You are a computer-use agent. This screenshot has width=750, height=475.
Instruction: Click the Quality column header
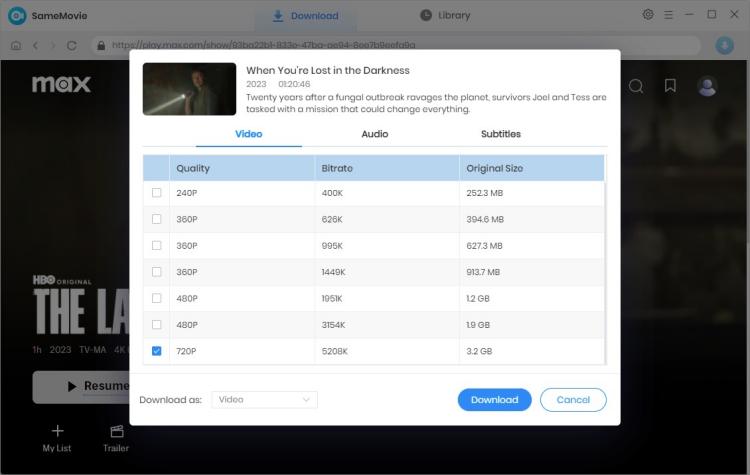[242, 168]
